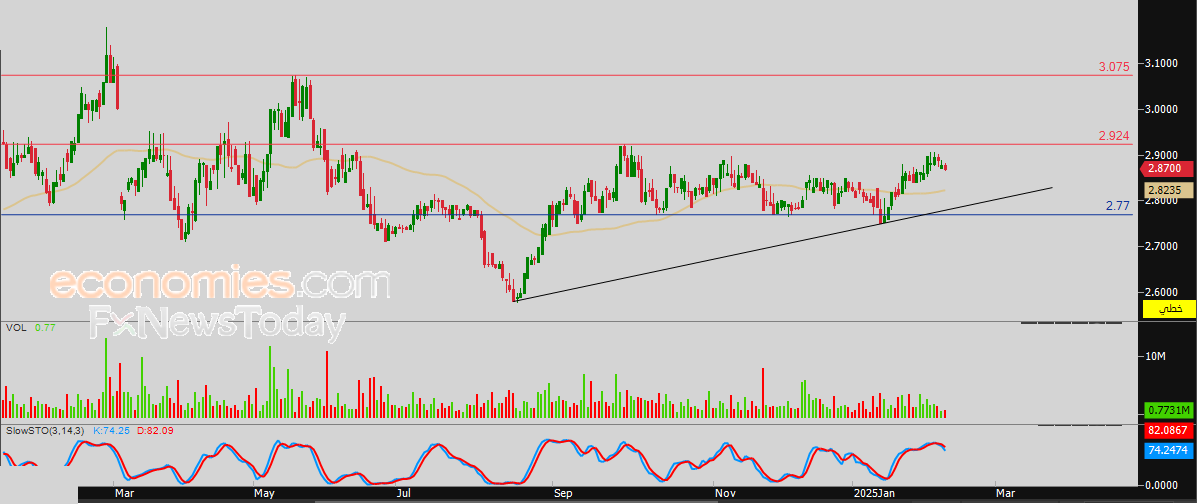This screenshot has width=1197, height=504.
Task: Click the beige 2.8235 moving average tag
Action: 1167,190
